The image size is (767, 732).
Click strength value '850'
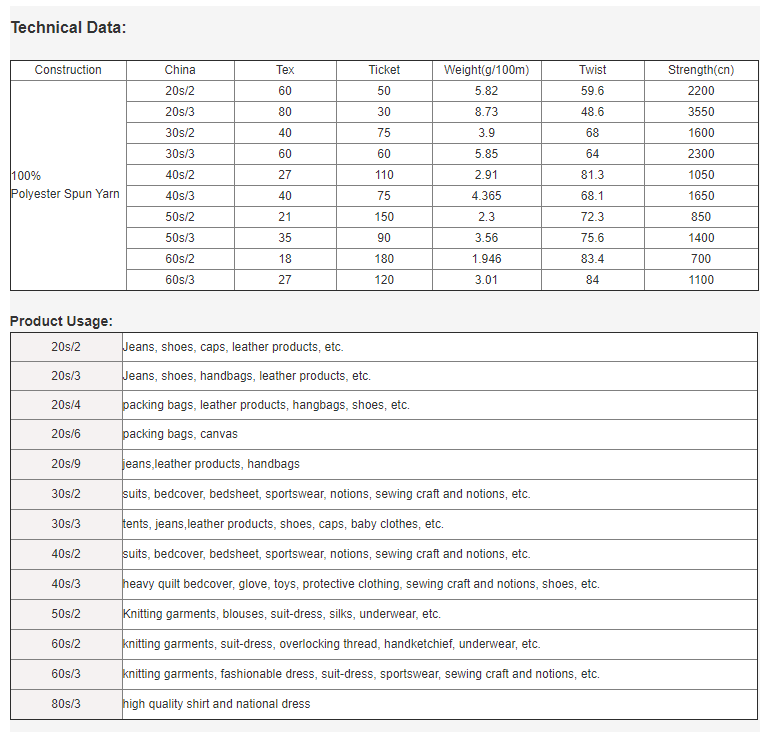coord(701,217)
